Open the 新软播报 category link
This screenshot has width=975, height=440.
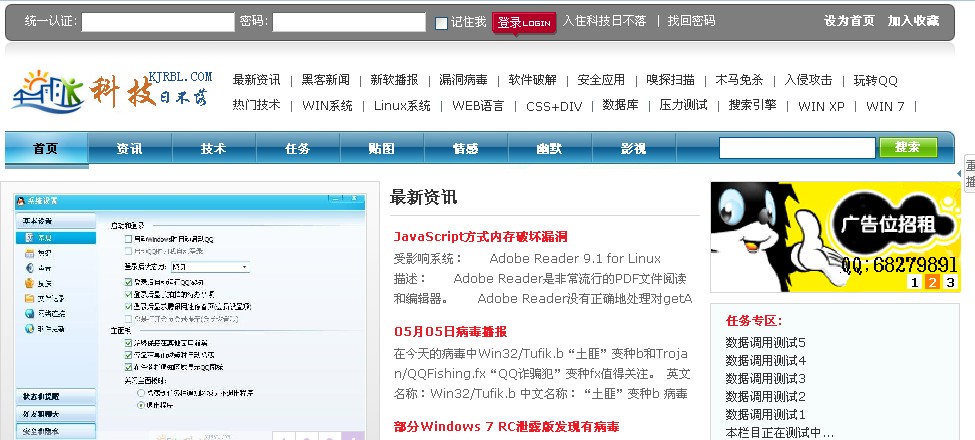coord(394,80)
